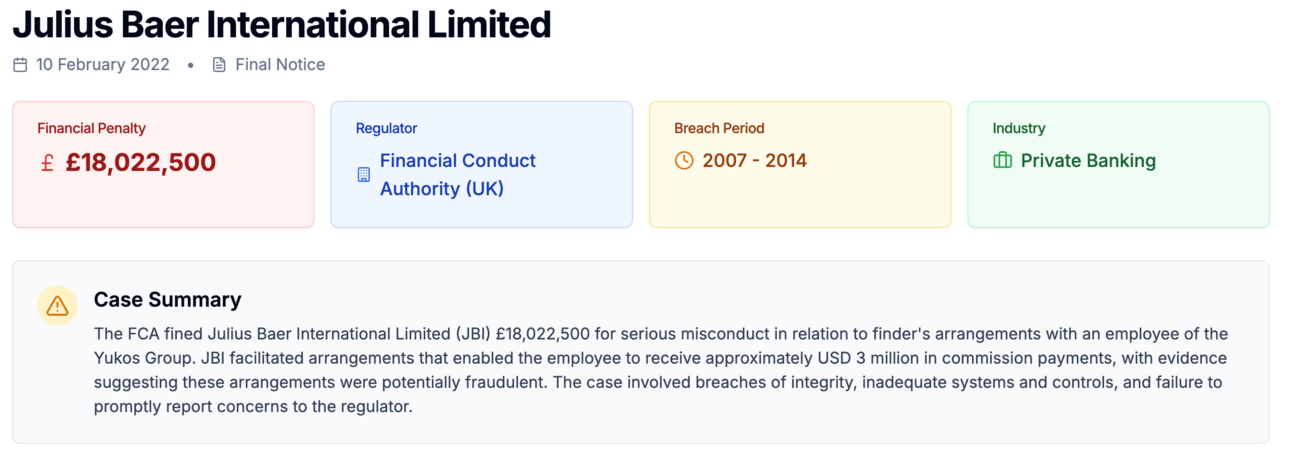Click the Industry card label
The width and height of the screenshot is (1292, 460).
click(x=1018, y=128)
